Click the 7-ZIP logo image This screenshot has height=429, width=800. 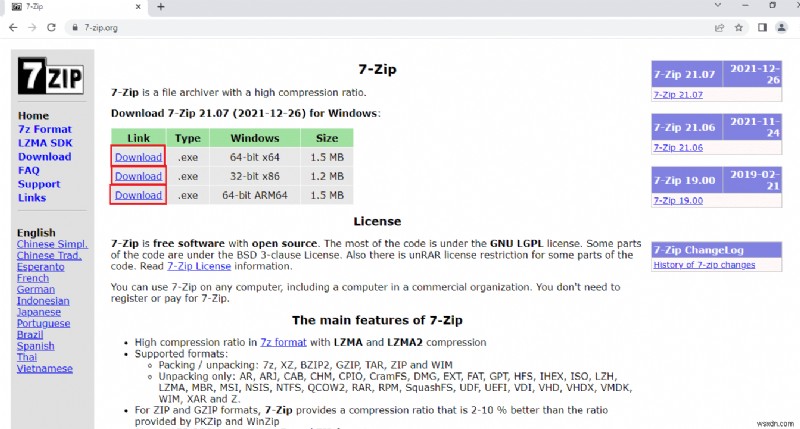51,75
